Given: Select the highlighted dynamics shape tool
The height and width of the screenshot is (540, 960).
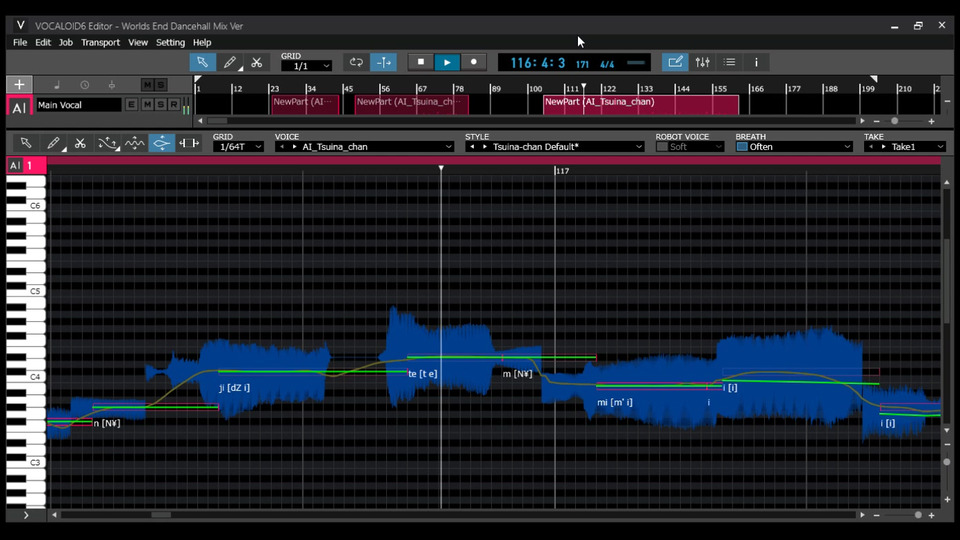Looking at the screenshot, I should pyautogui.click(x=162, y=143).
